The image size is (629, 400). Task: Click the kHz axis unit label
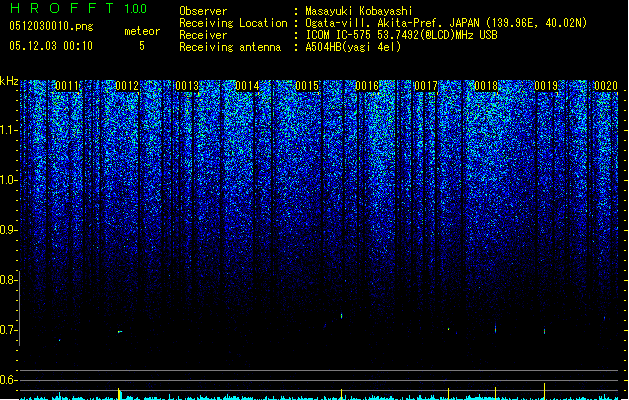[x=9, y=81]
